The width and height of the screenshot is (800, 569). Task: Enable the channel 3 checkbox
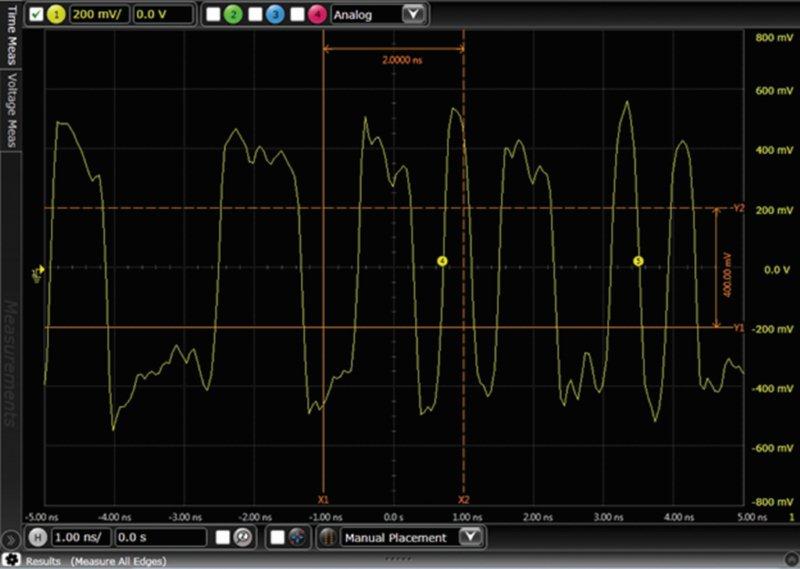coord(255,15)
